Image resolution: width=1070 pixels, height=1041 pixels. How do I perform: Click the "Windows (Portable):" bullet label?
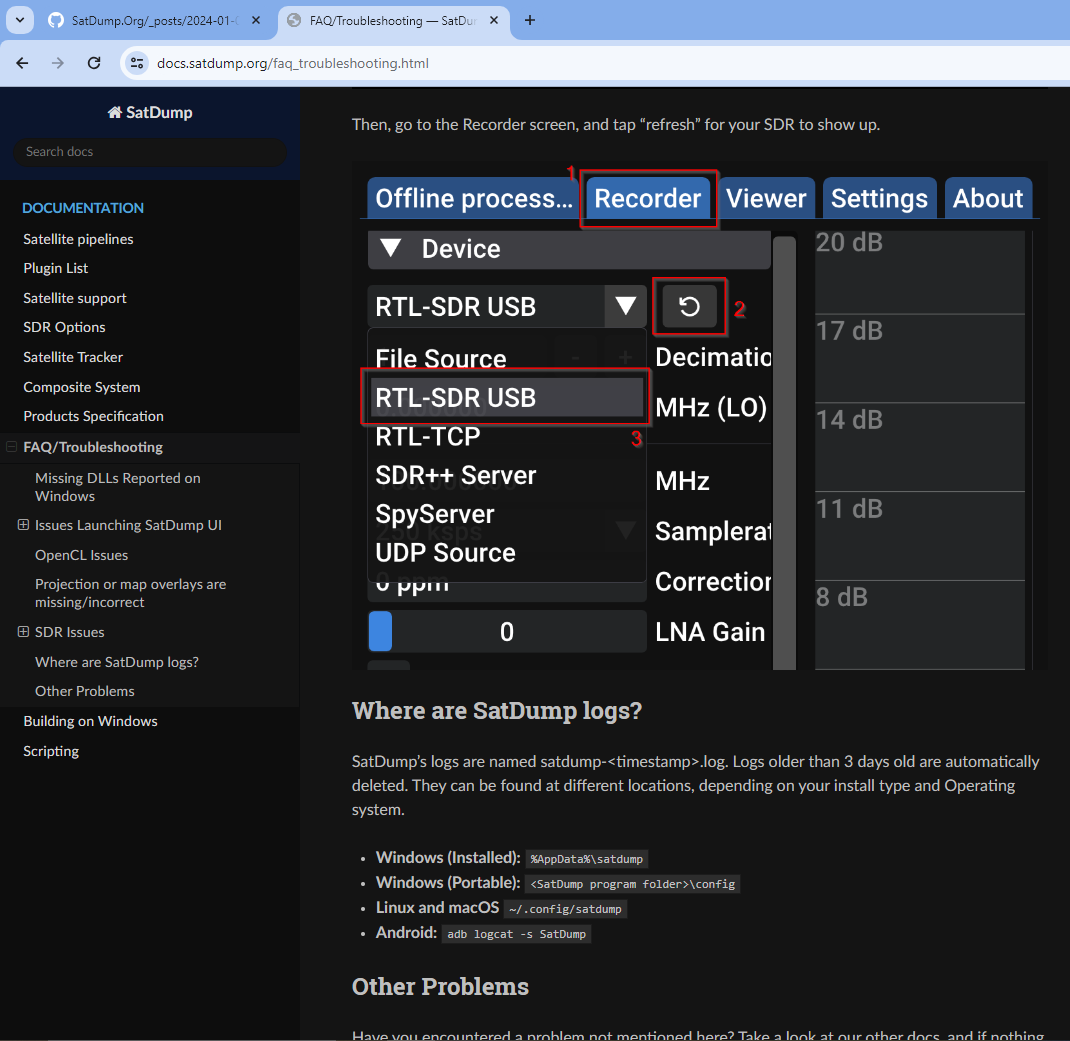[x=448, y=883]
